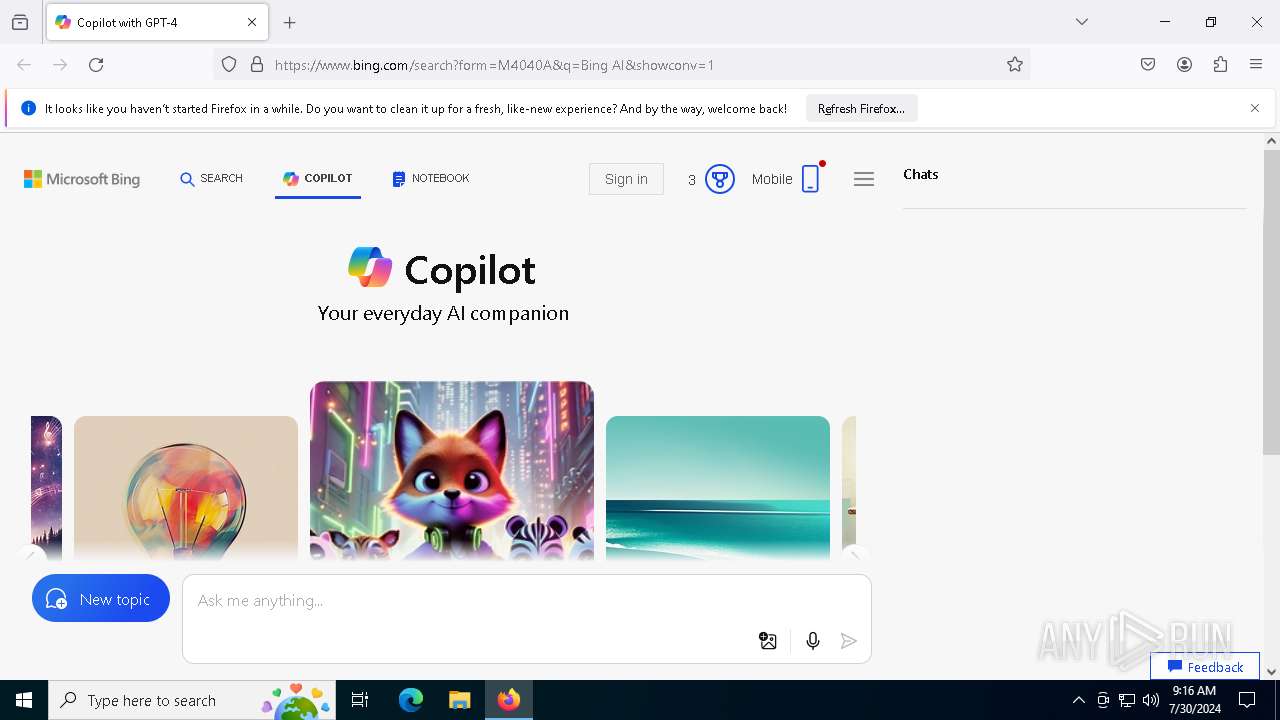
Task: Launch Microsoft Edge from the taskbar
Action: 411,700
